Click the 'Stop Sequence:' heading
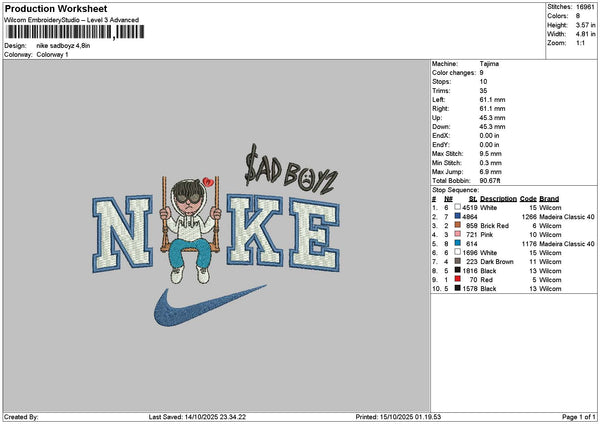The width and height of the screenshot is (600, 424). pos(455,190)
